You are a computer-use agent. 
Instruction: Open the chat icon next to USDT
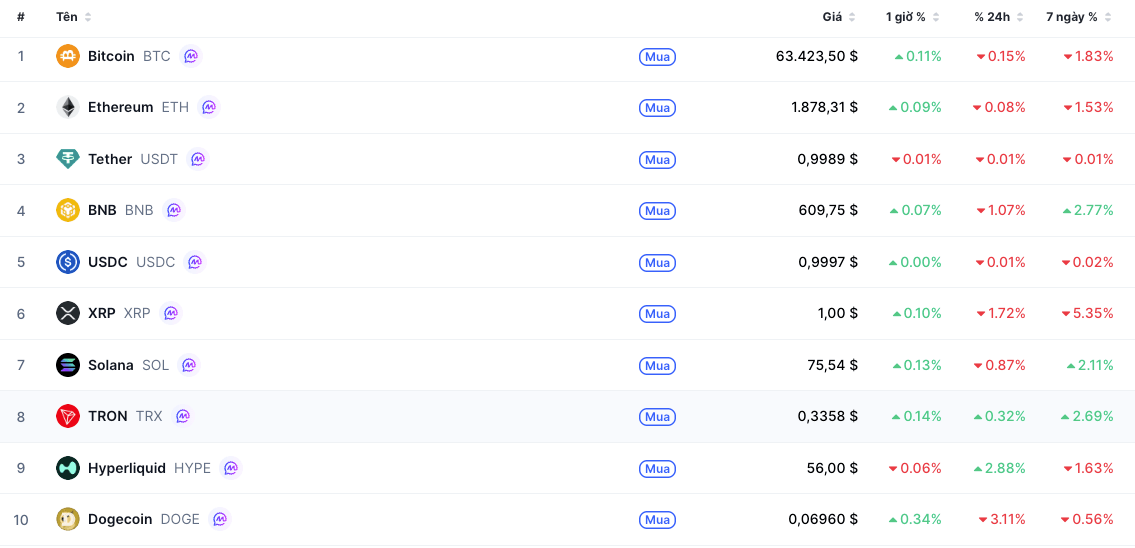click(x=198, y=159)
